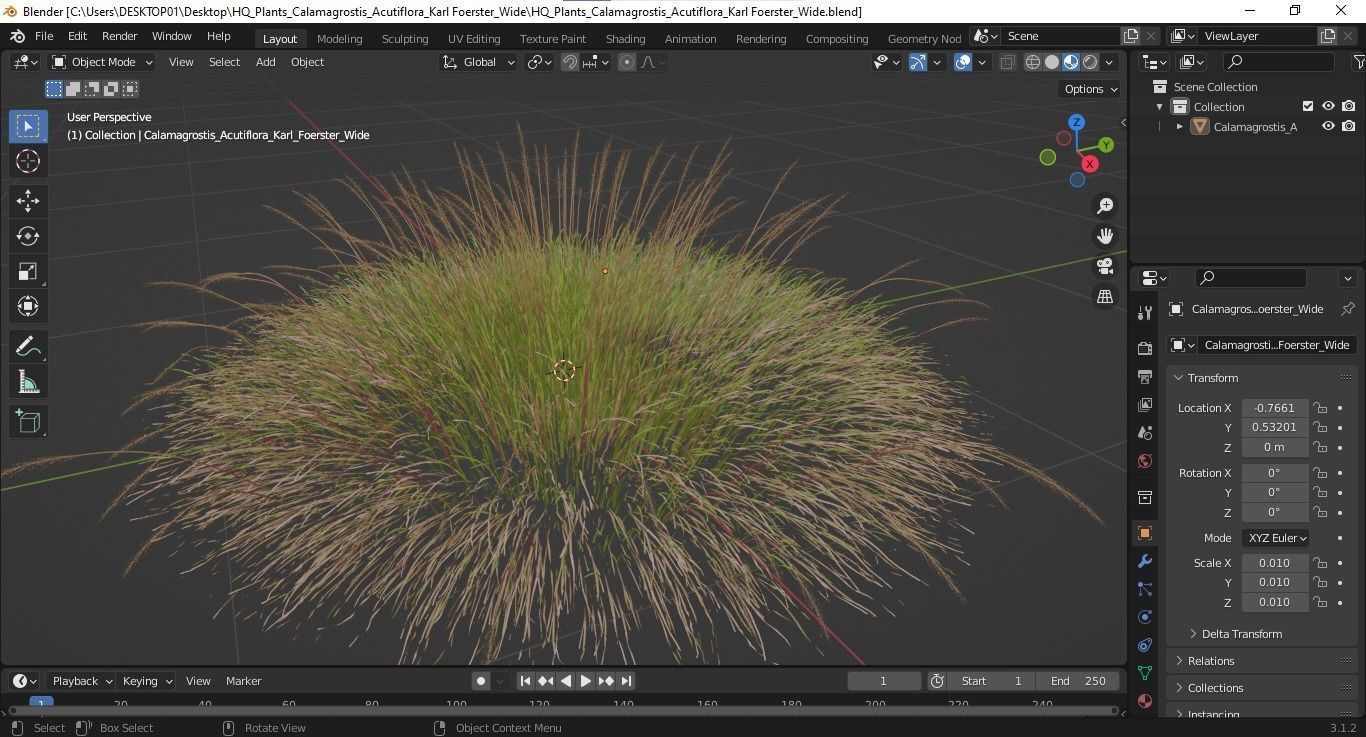The image size is (1366, 737).
Task: Play animation forward
Action: (585, 681)
